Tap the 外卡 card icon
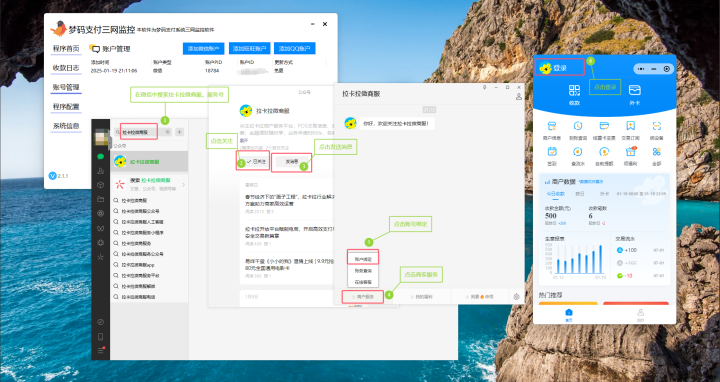720x382 pixels. point(635,90)
